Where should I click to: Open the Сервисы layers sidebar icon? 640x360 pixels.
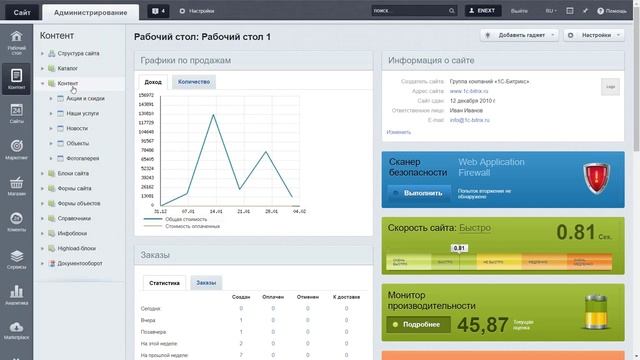click(x=16, y=259)
